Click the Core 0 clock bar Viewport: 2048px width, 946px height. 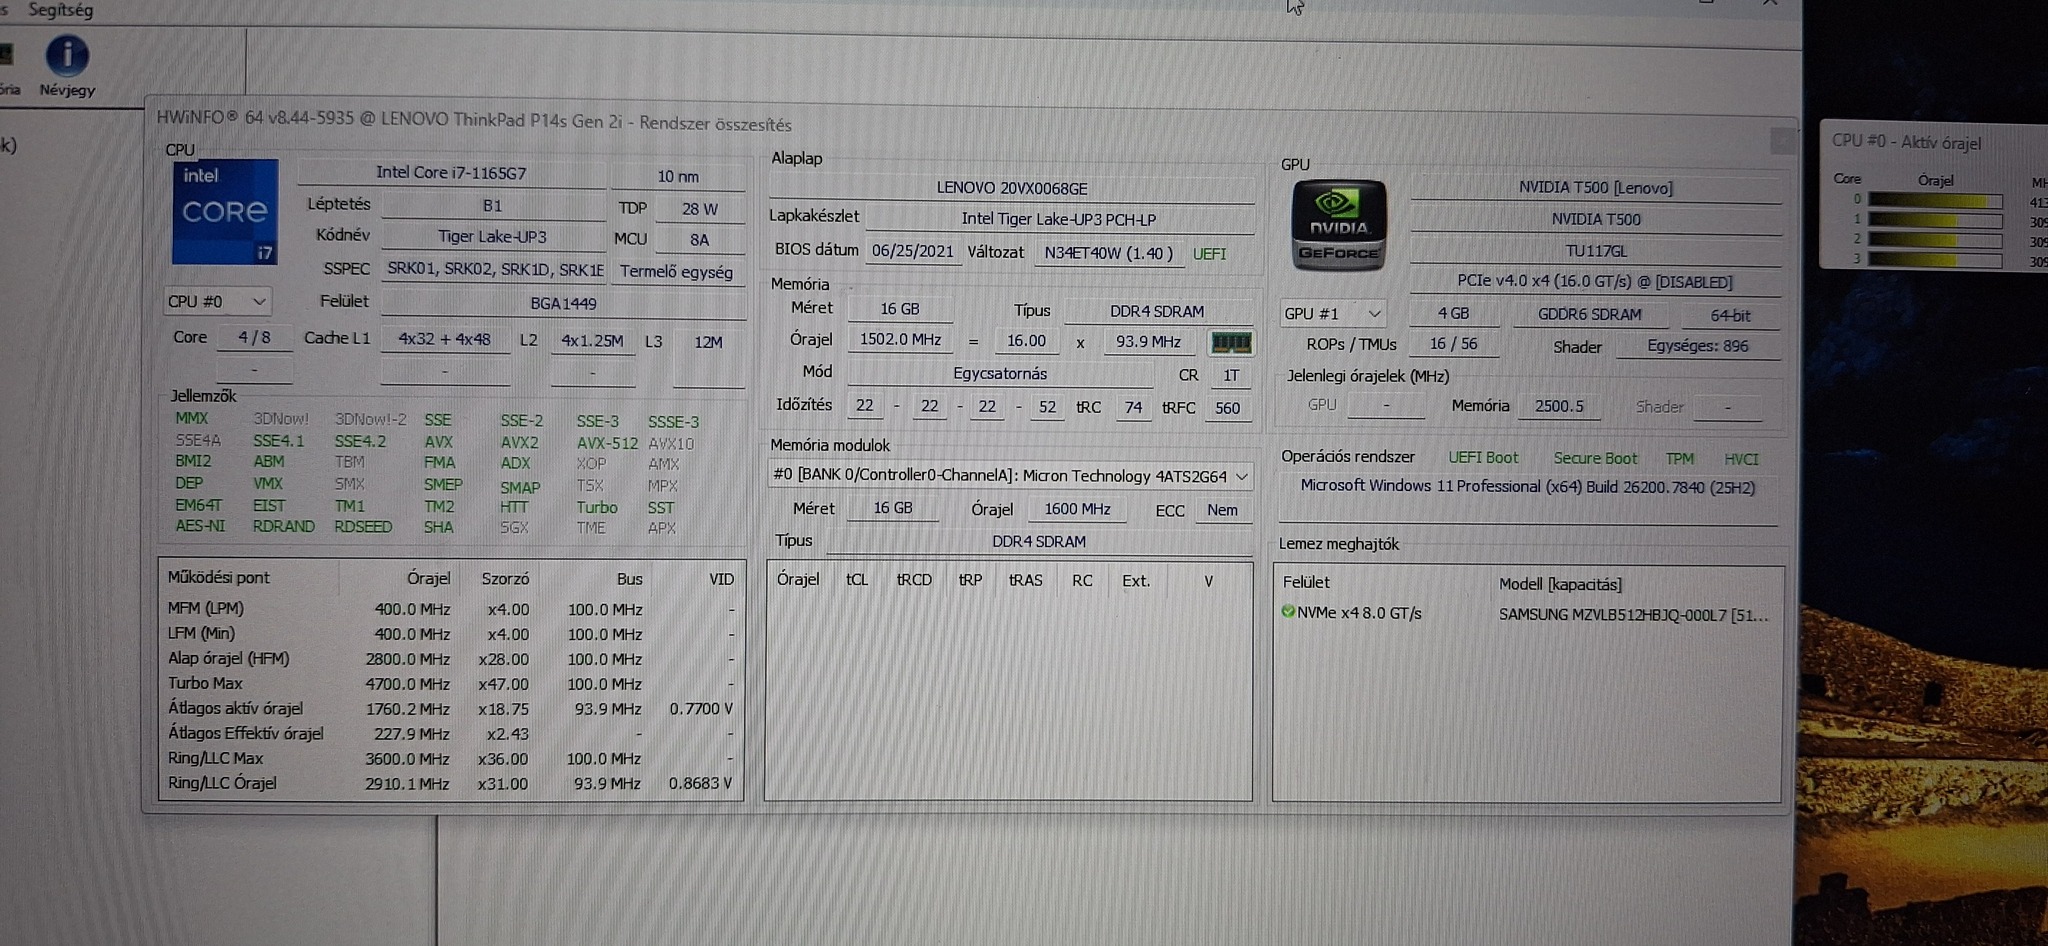pos(1935,200)
